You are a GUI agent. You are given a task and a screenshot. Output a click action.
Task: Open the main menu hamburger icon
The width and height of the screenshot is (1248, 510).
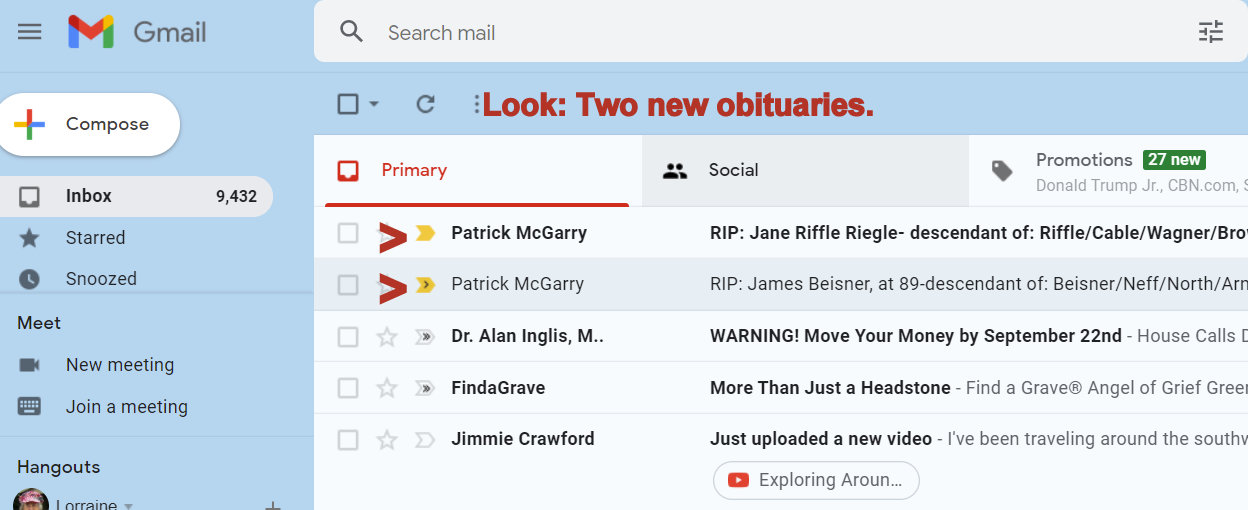[30, 32]
